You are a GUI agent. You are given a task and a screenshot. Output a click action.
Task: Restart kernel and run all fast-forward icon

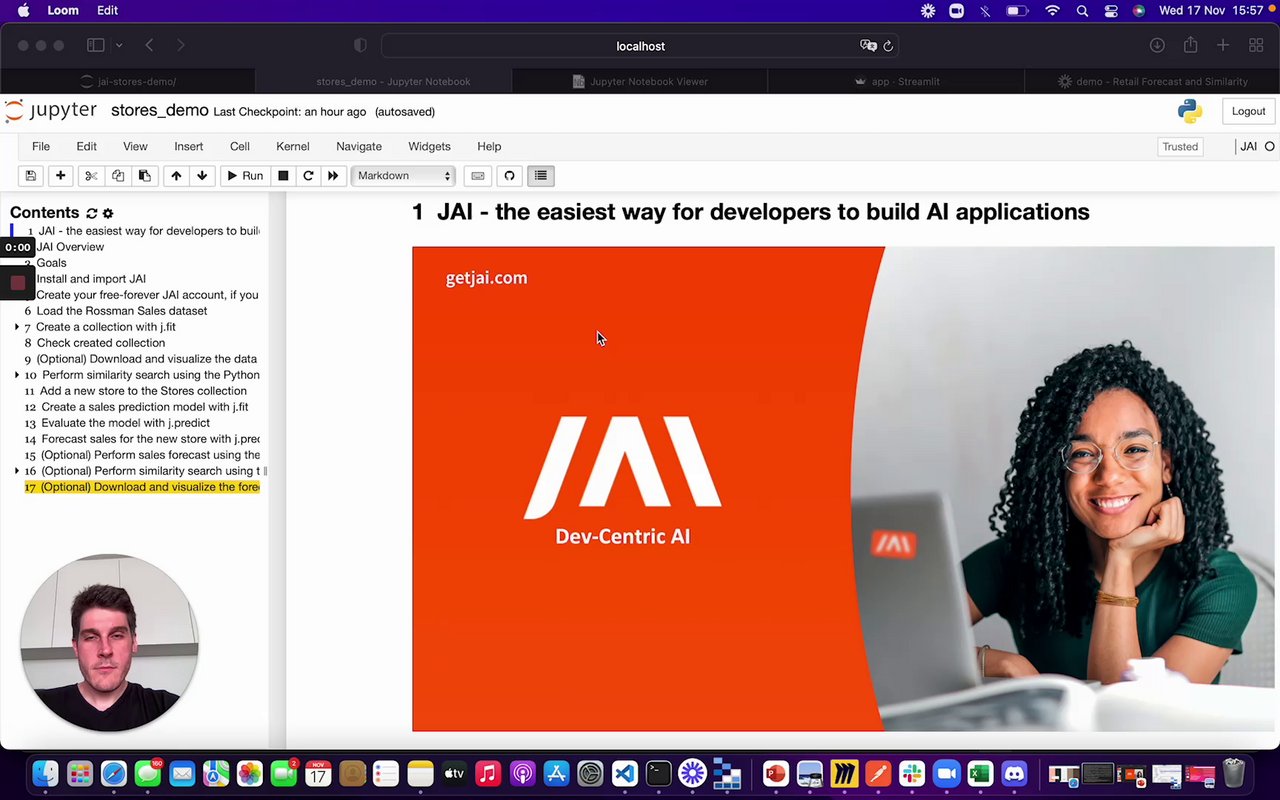point(333,176)
